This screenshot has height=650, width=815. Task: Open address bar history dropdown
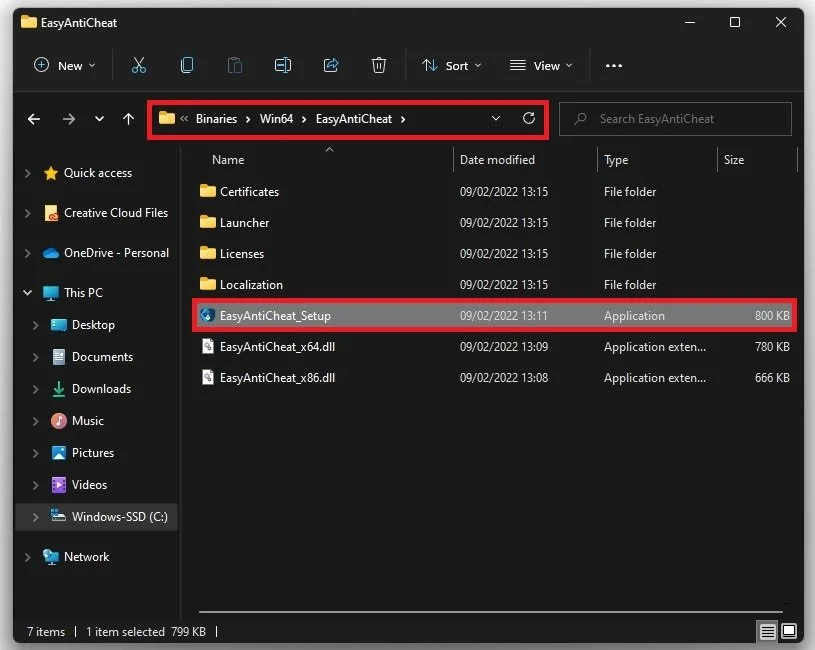[496, 118]
